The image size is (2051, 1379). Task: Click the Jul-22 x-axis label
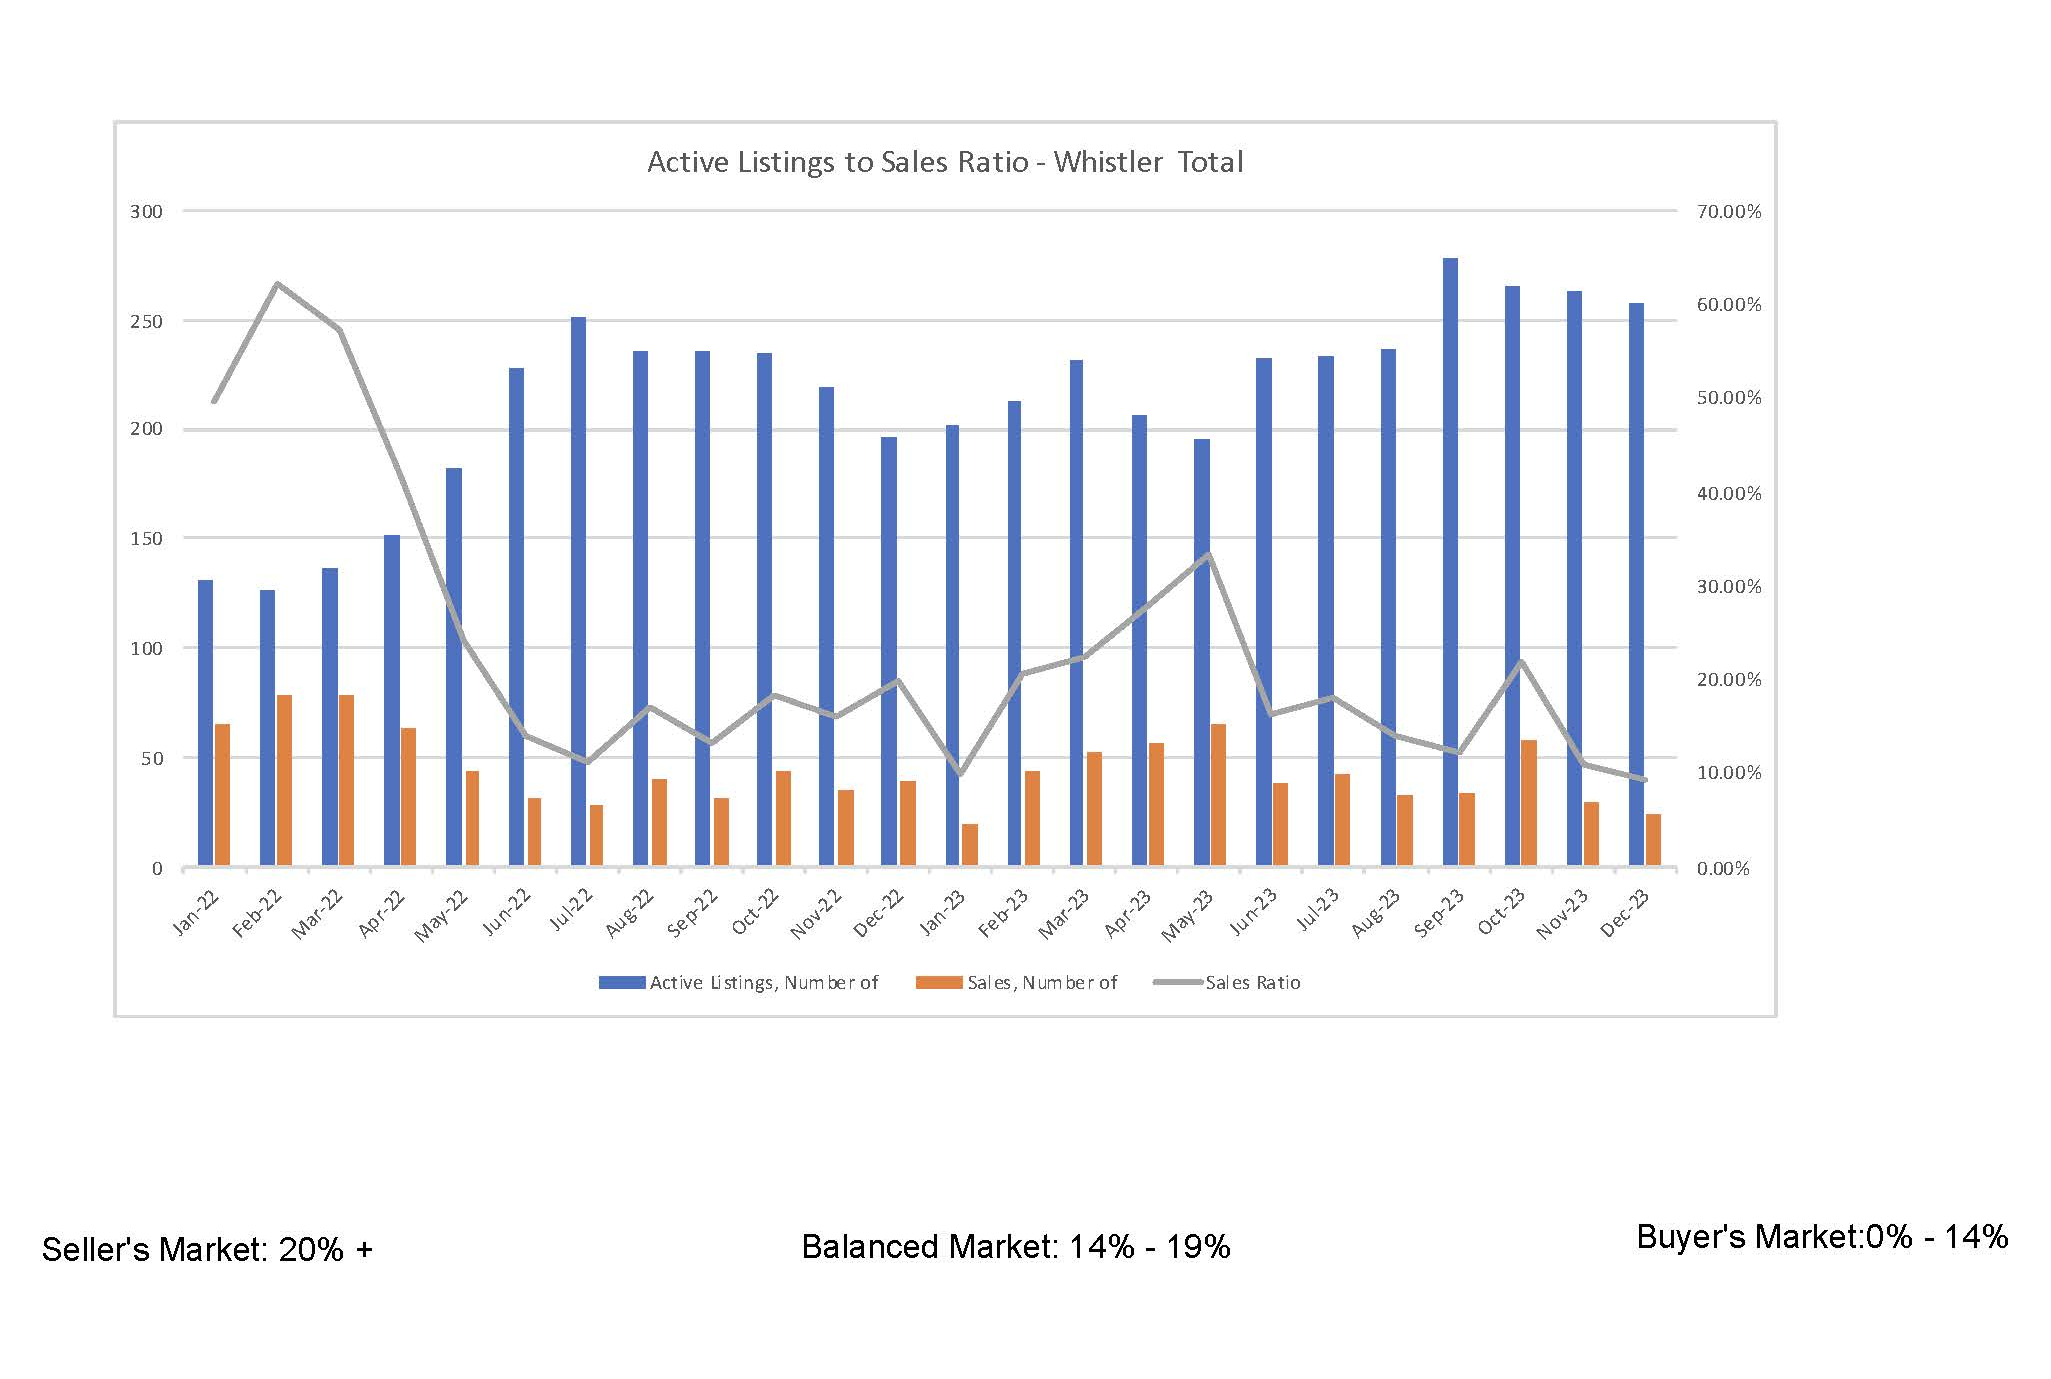(x=571, y=910)
